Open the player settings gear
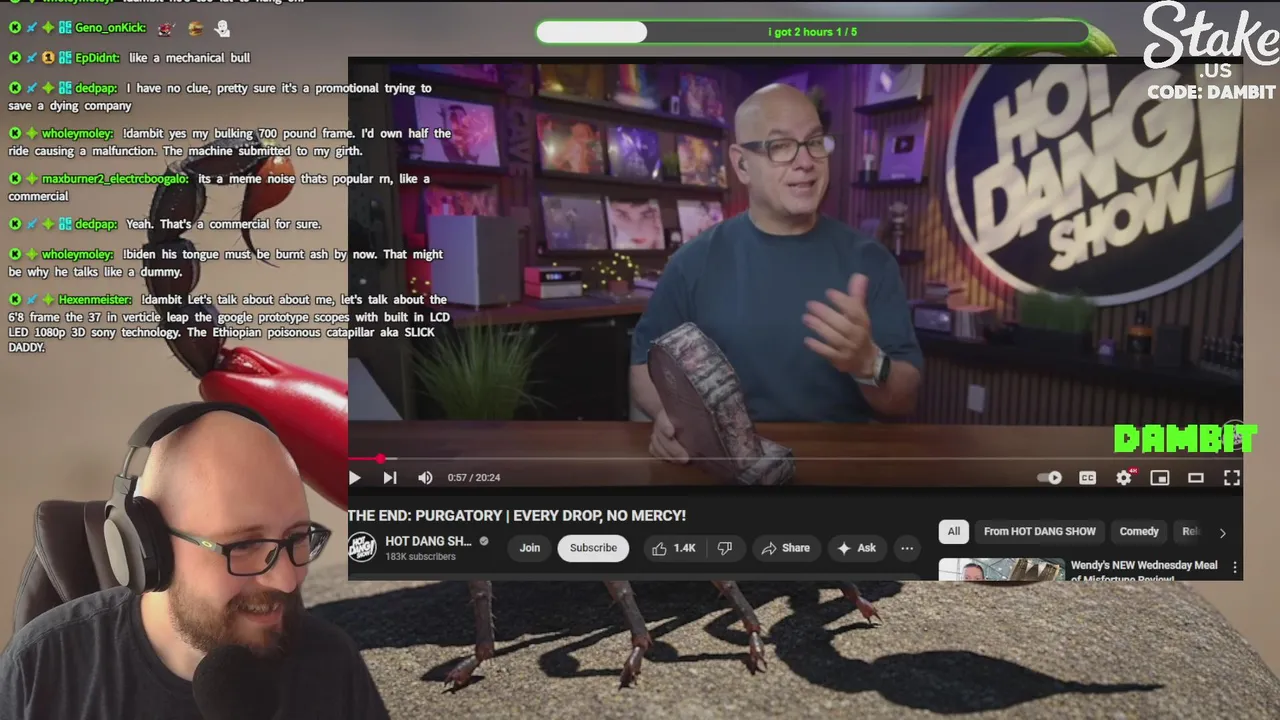Viewport: 1280px width, 720px height. click(x=1124, y=478)
